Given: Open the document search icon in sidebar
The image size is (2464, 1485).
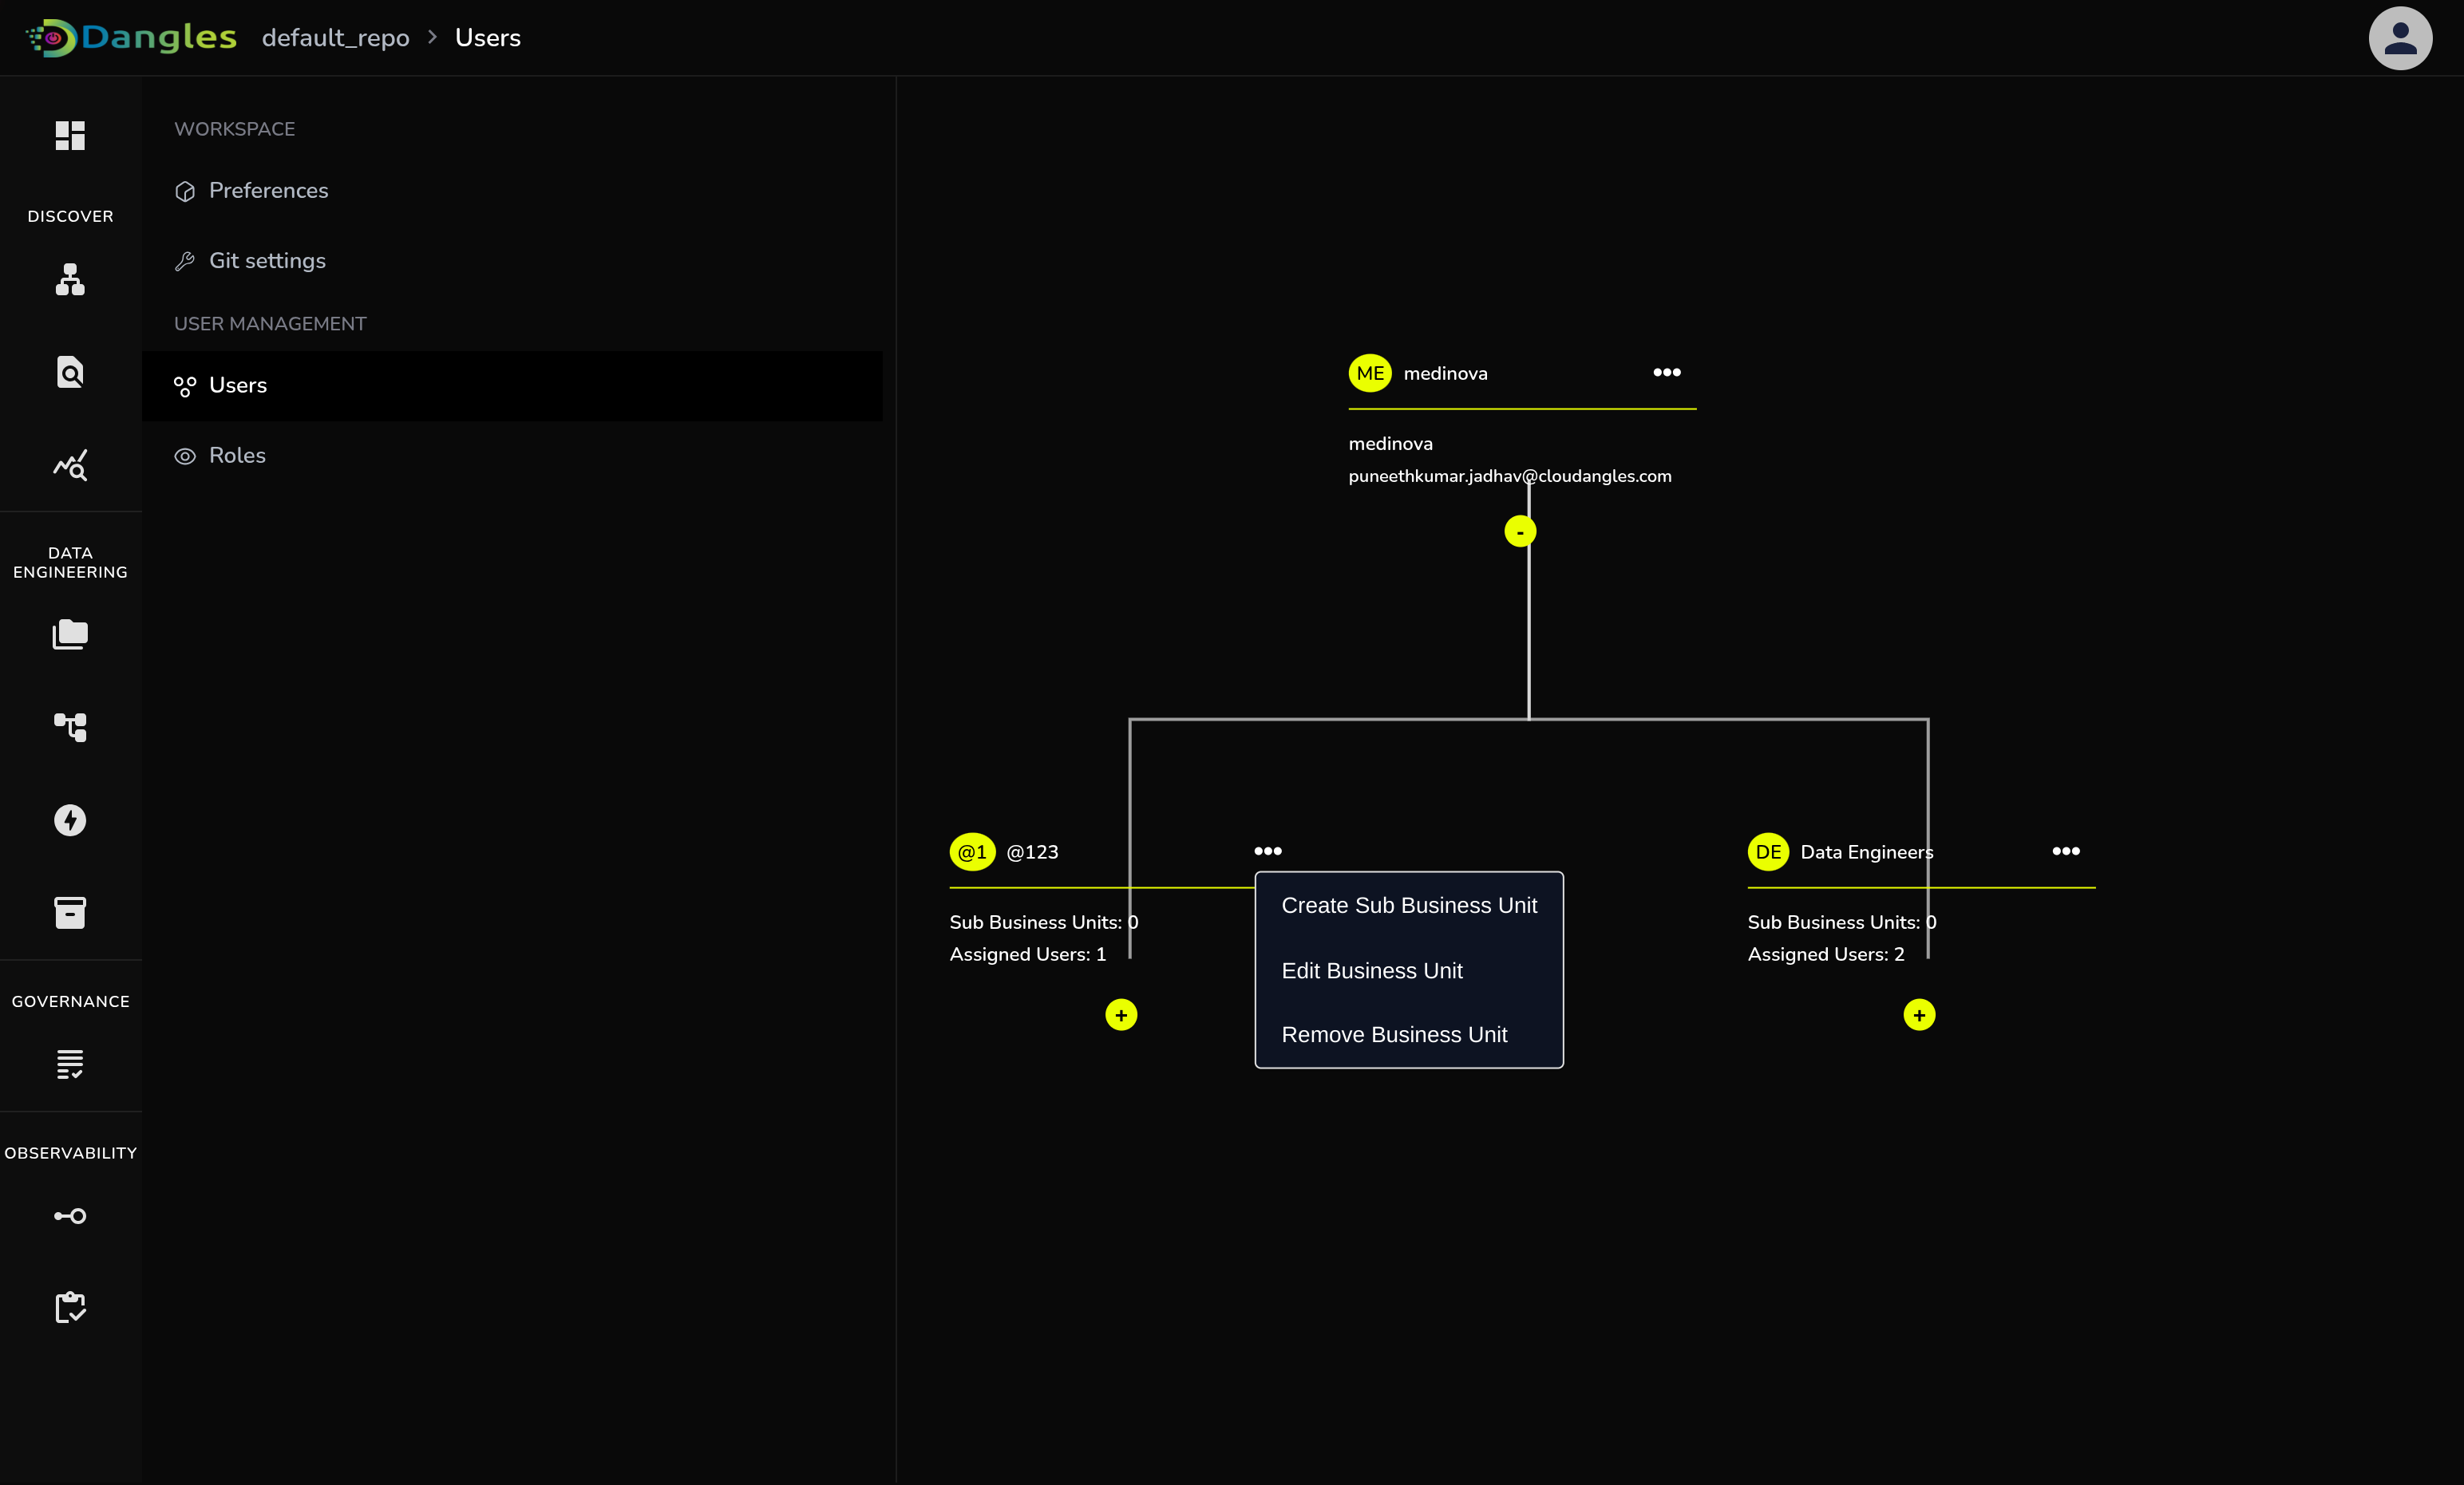Looking at the screenshot, I should click(70, 372).
